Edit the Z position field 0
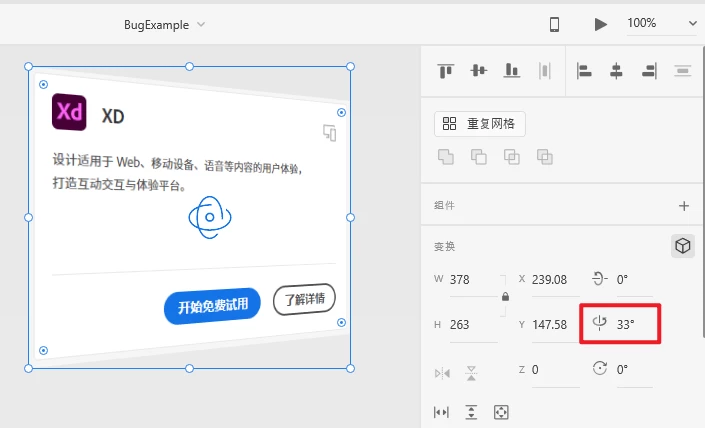Screen dimensions: 705x428 (x=555, y=370)
